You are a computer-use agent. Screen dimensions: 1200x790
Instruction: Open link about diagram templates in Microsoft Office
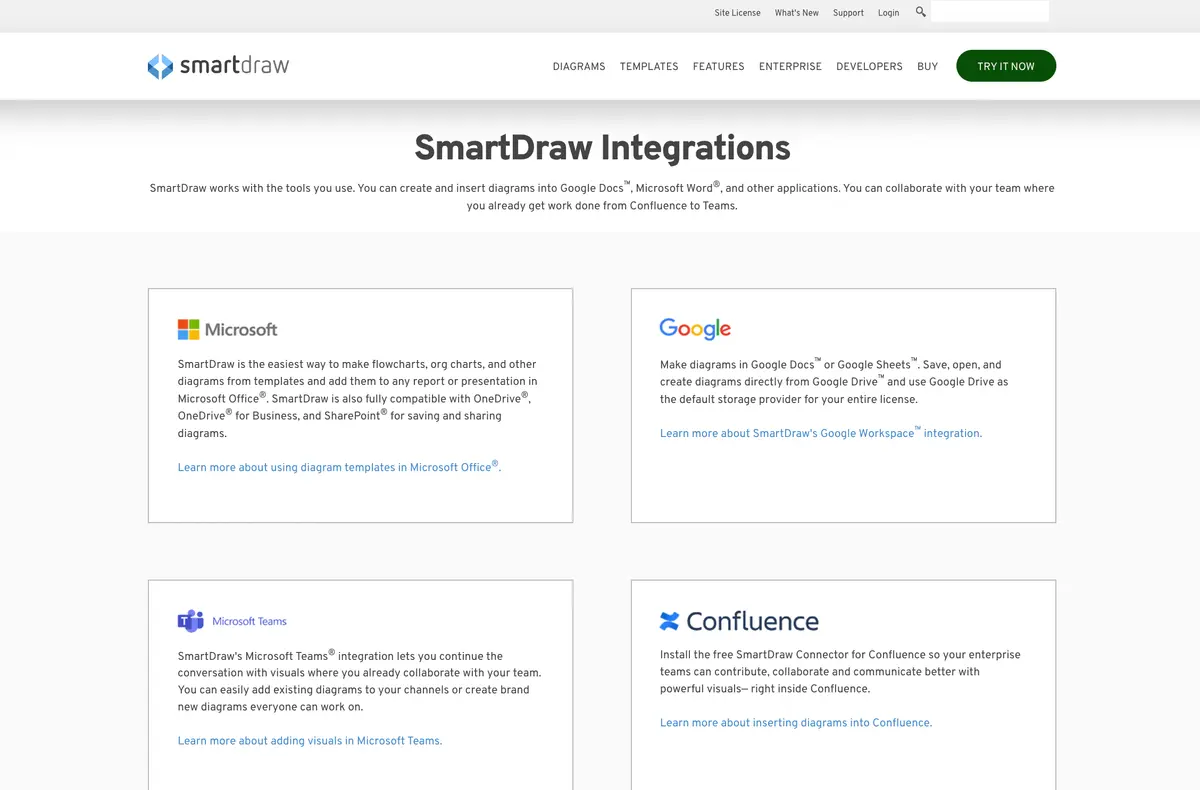click(x=339, y=466)
